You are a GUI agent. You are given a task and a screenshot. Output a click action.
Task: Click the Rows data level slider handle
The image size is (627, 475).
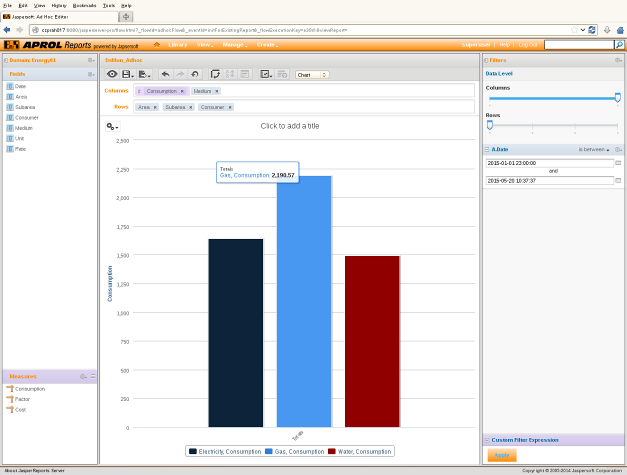pos(489,125)
